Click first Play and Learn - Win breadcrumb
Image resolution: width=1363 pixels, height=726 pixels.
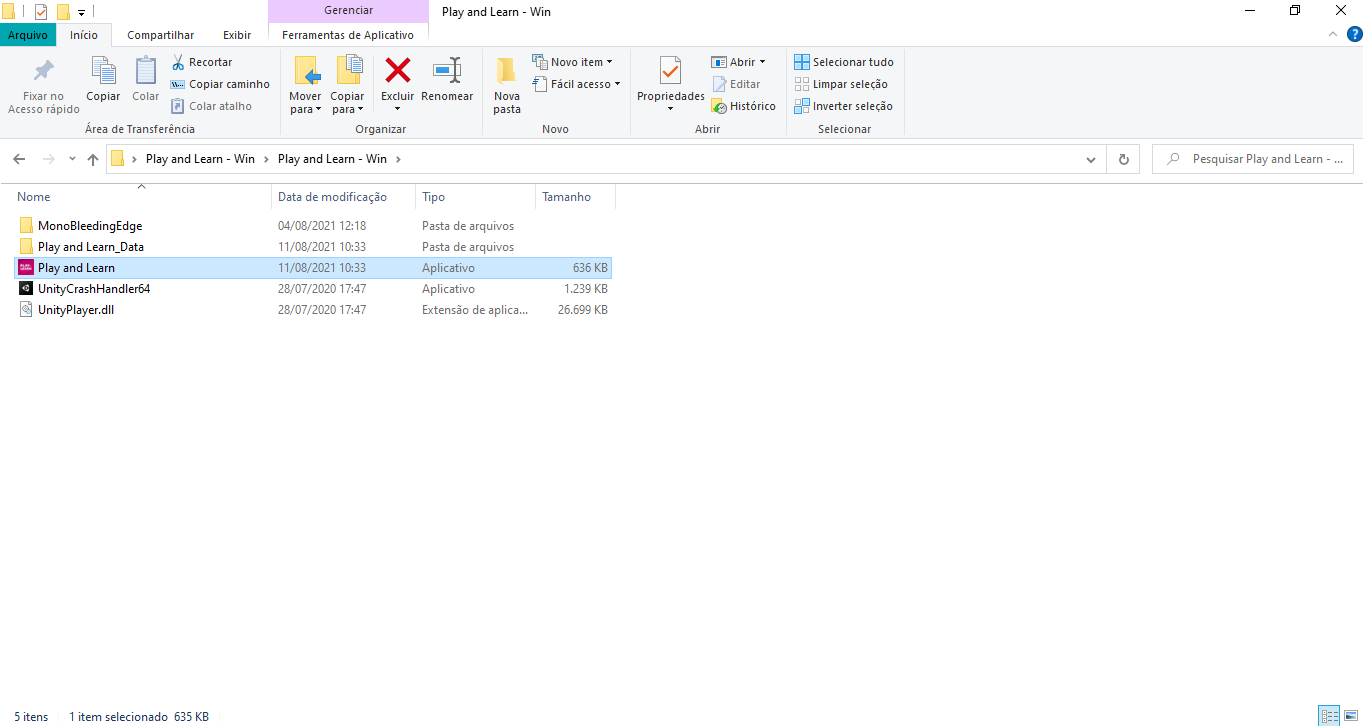200,159
